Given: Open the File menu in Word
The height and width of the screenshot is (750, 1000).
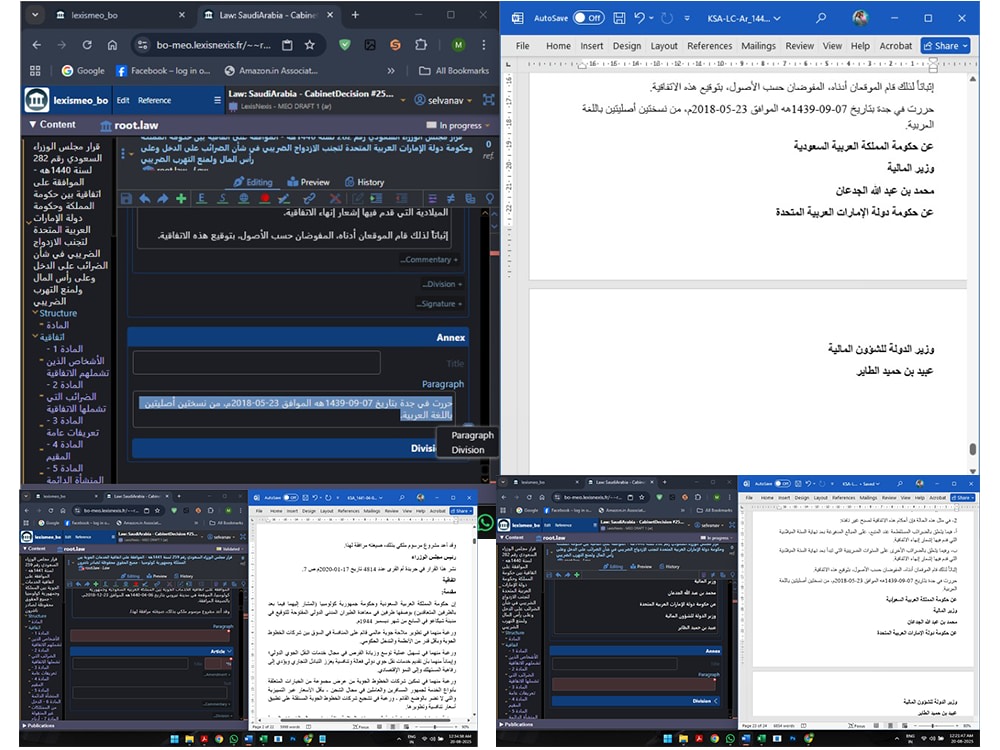Looking at the screenshot, I should [522, 46].
